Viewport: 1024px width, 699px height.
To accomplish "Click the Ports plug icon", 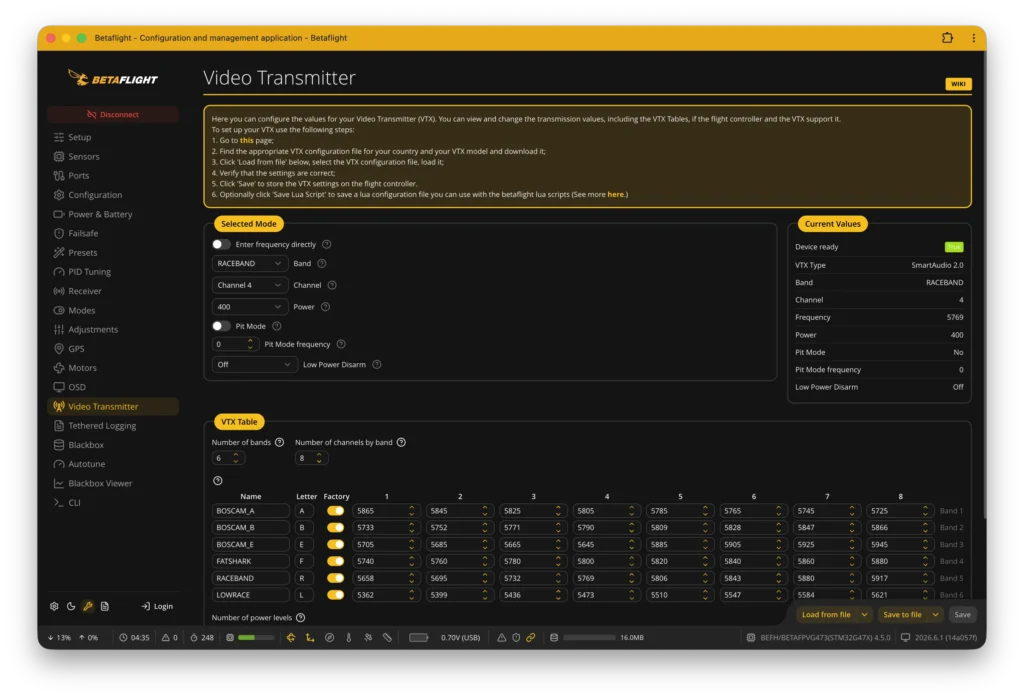I will coord(59,176).
